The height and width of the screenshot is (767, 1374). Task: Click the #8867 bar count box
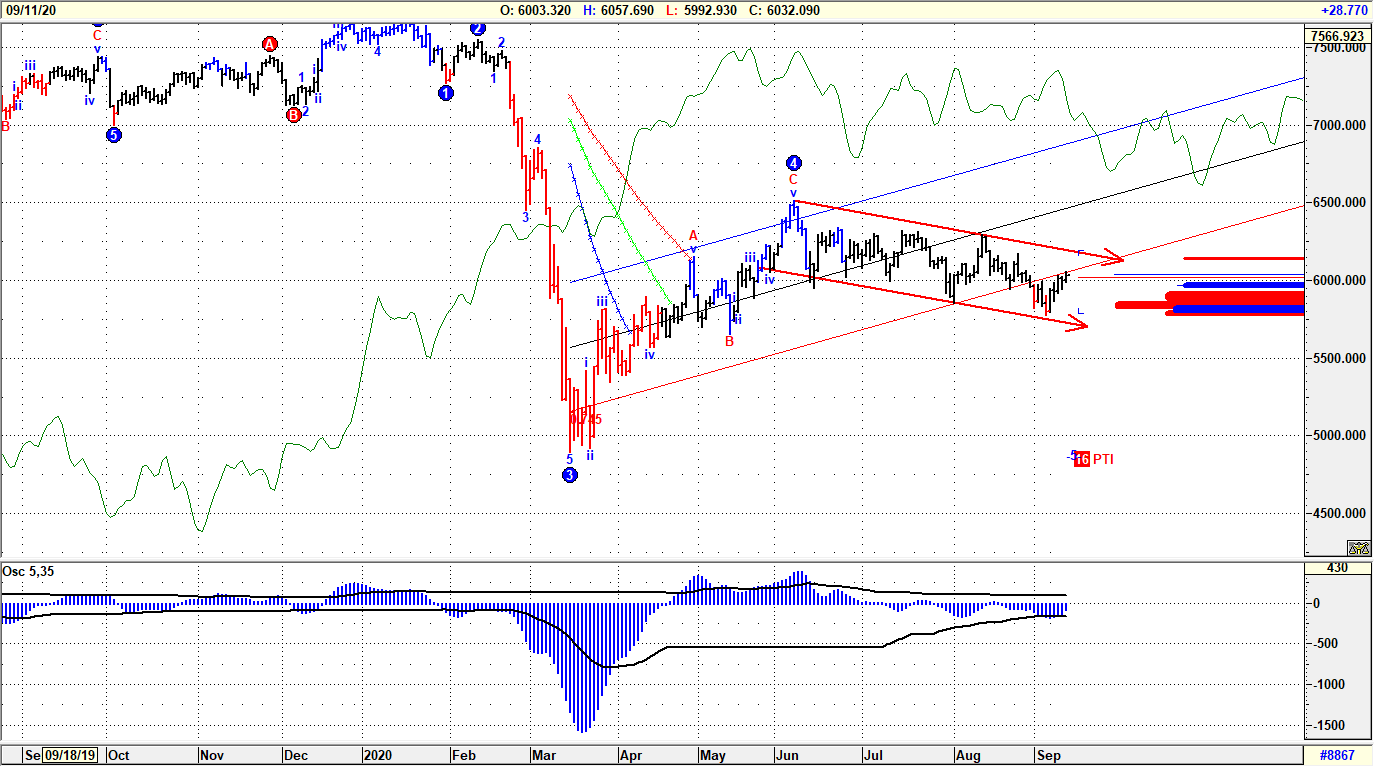[1339, 756]
